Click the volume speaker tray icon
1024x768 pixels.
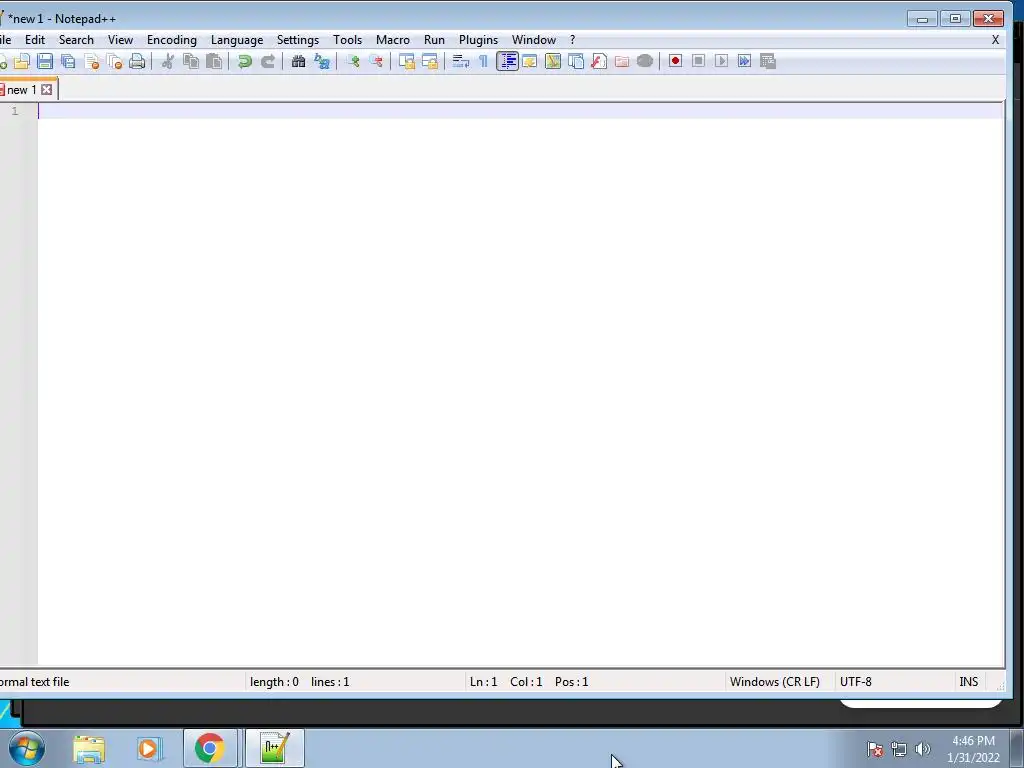pos(923,749)
